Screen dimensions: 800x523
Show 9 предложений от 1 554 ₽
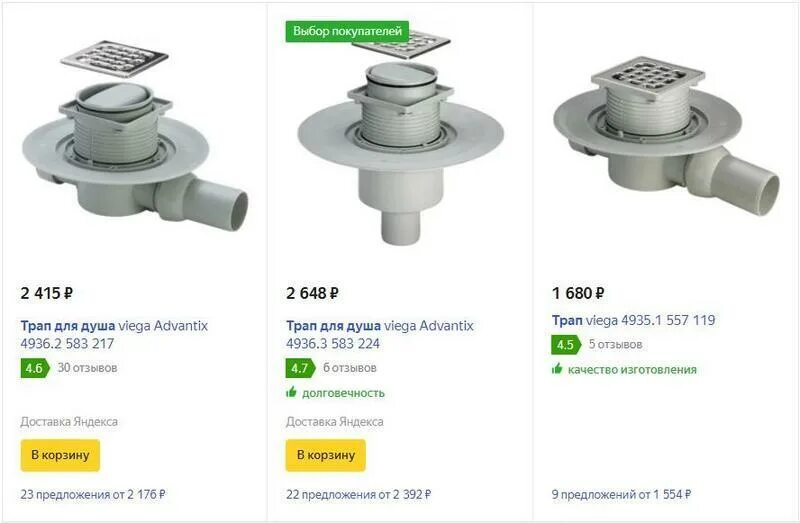point(621,494)
